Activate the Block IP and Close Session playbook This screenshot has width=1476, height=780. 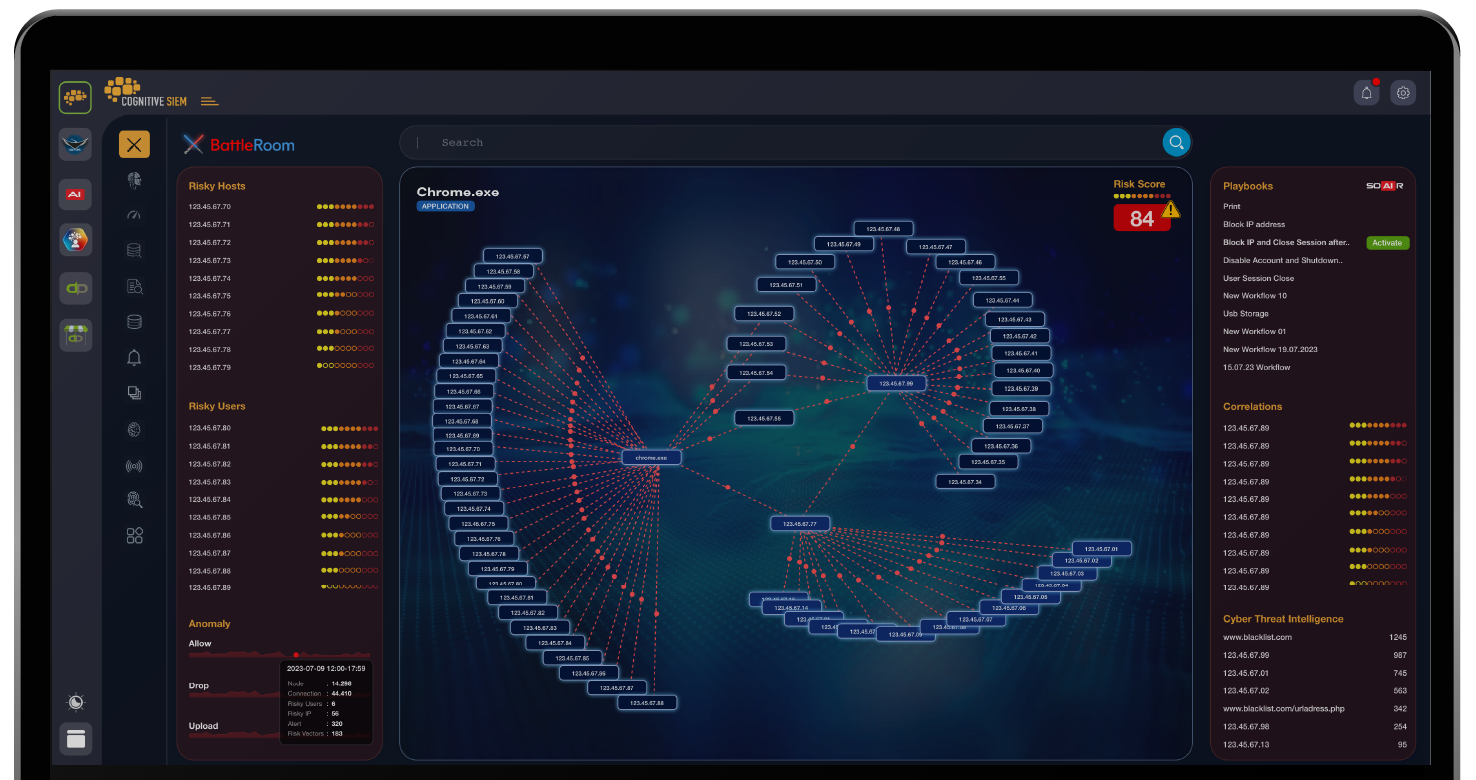pyautogui.click(x=1388, y=242)
